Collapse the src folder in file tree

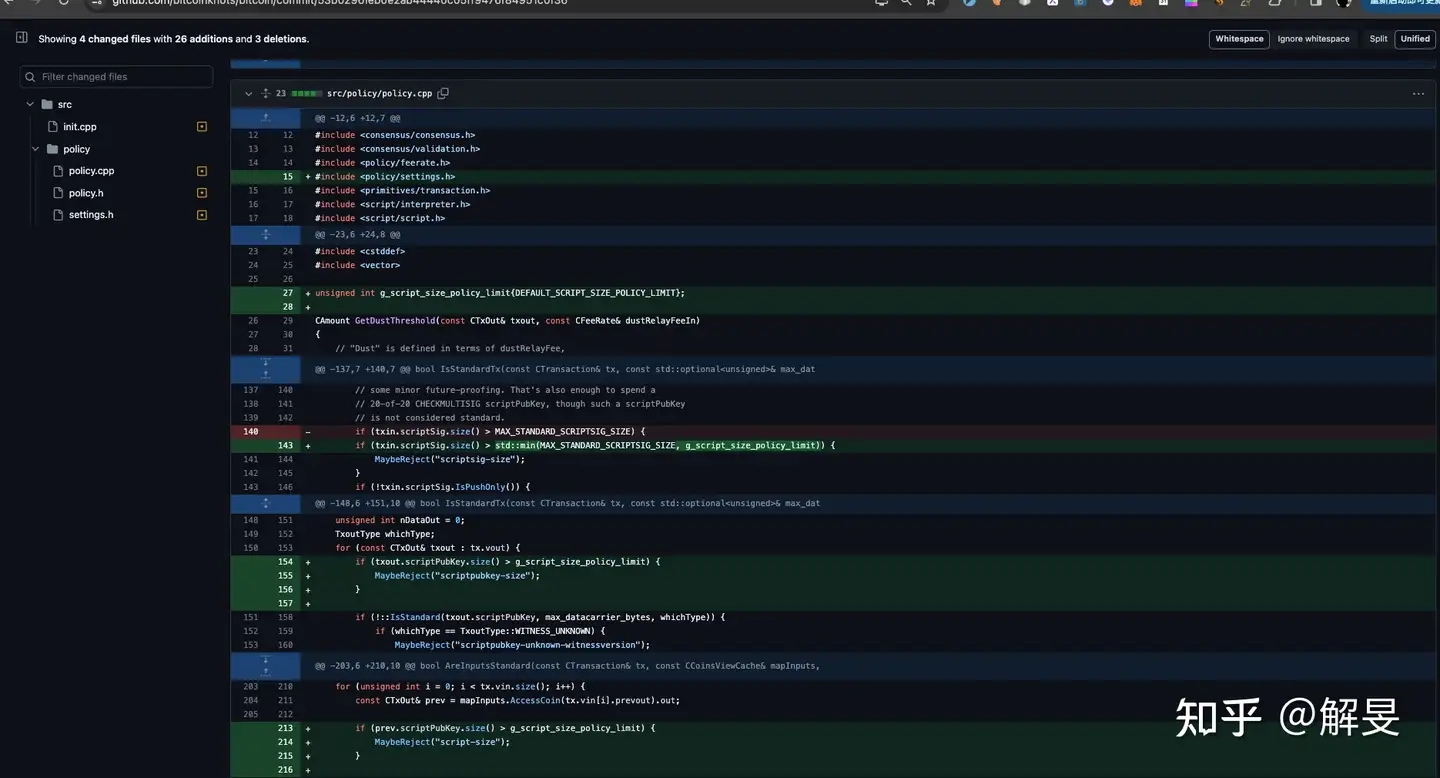(x=31, y=104)
